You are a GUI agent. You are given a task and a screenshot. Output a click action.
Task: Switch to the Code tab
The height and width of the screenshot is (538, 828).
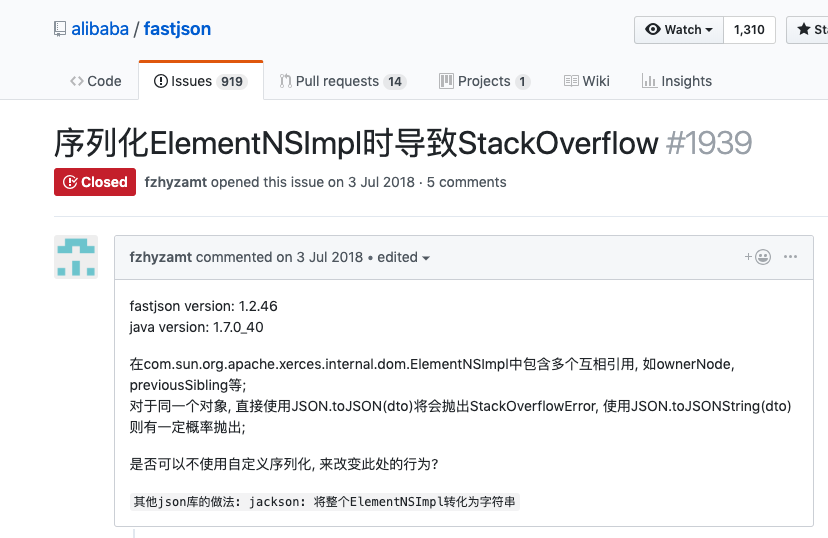[96, 81]
